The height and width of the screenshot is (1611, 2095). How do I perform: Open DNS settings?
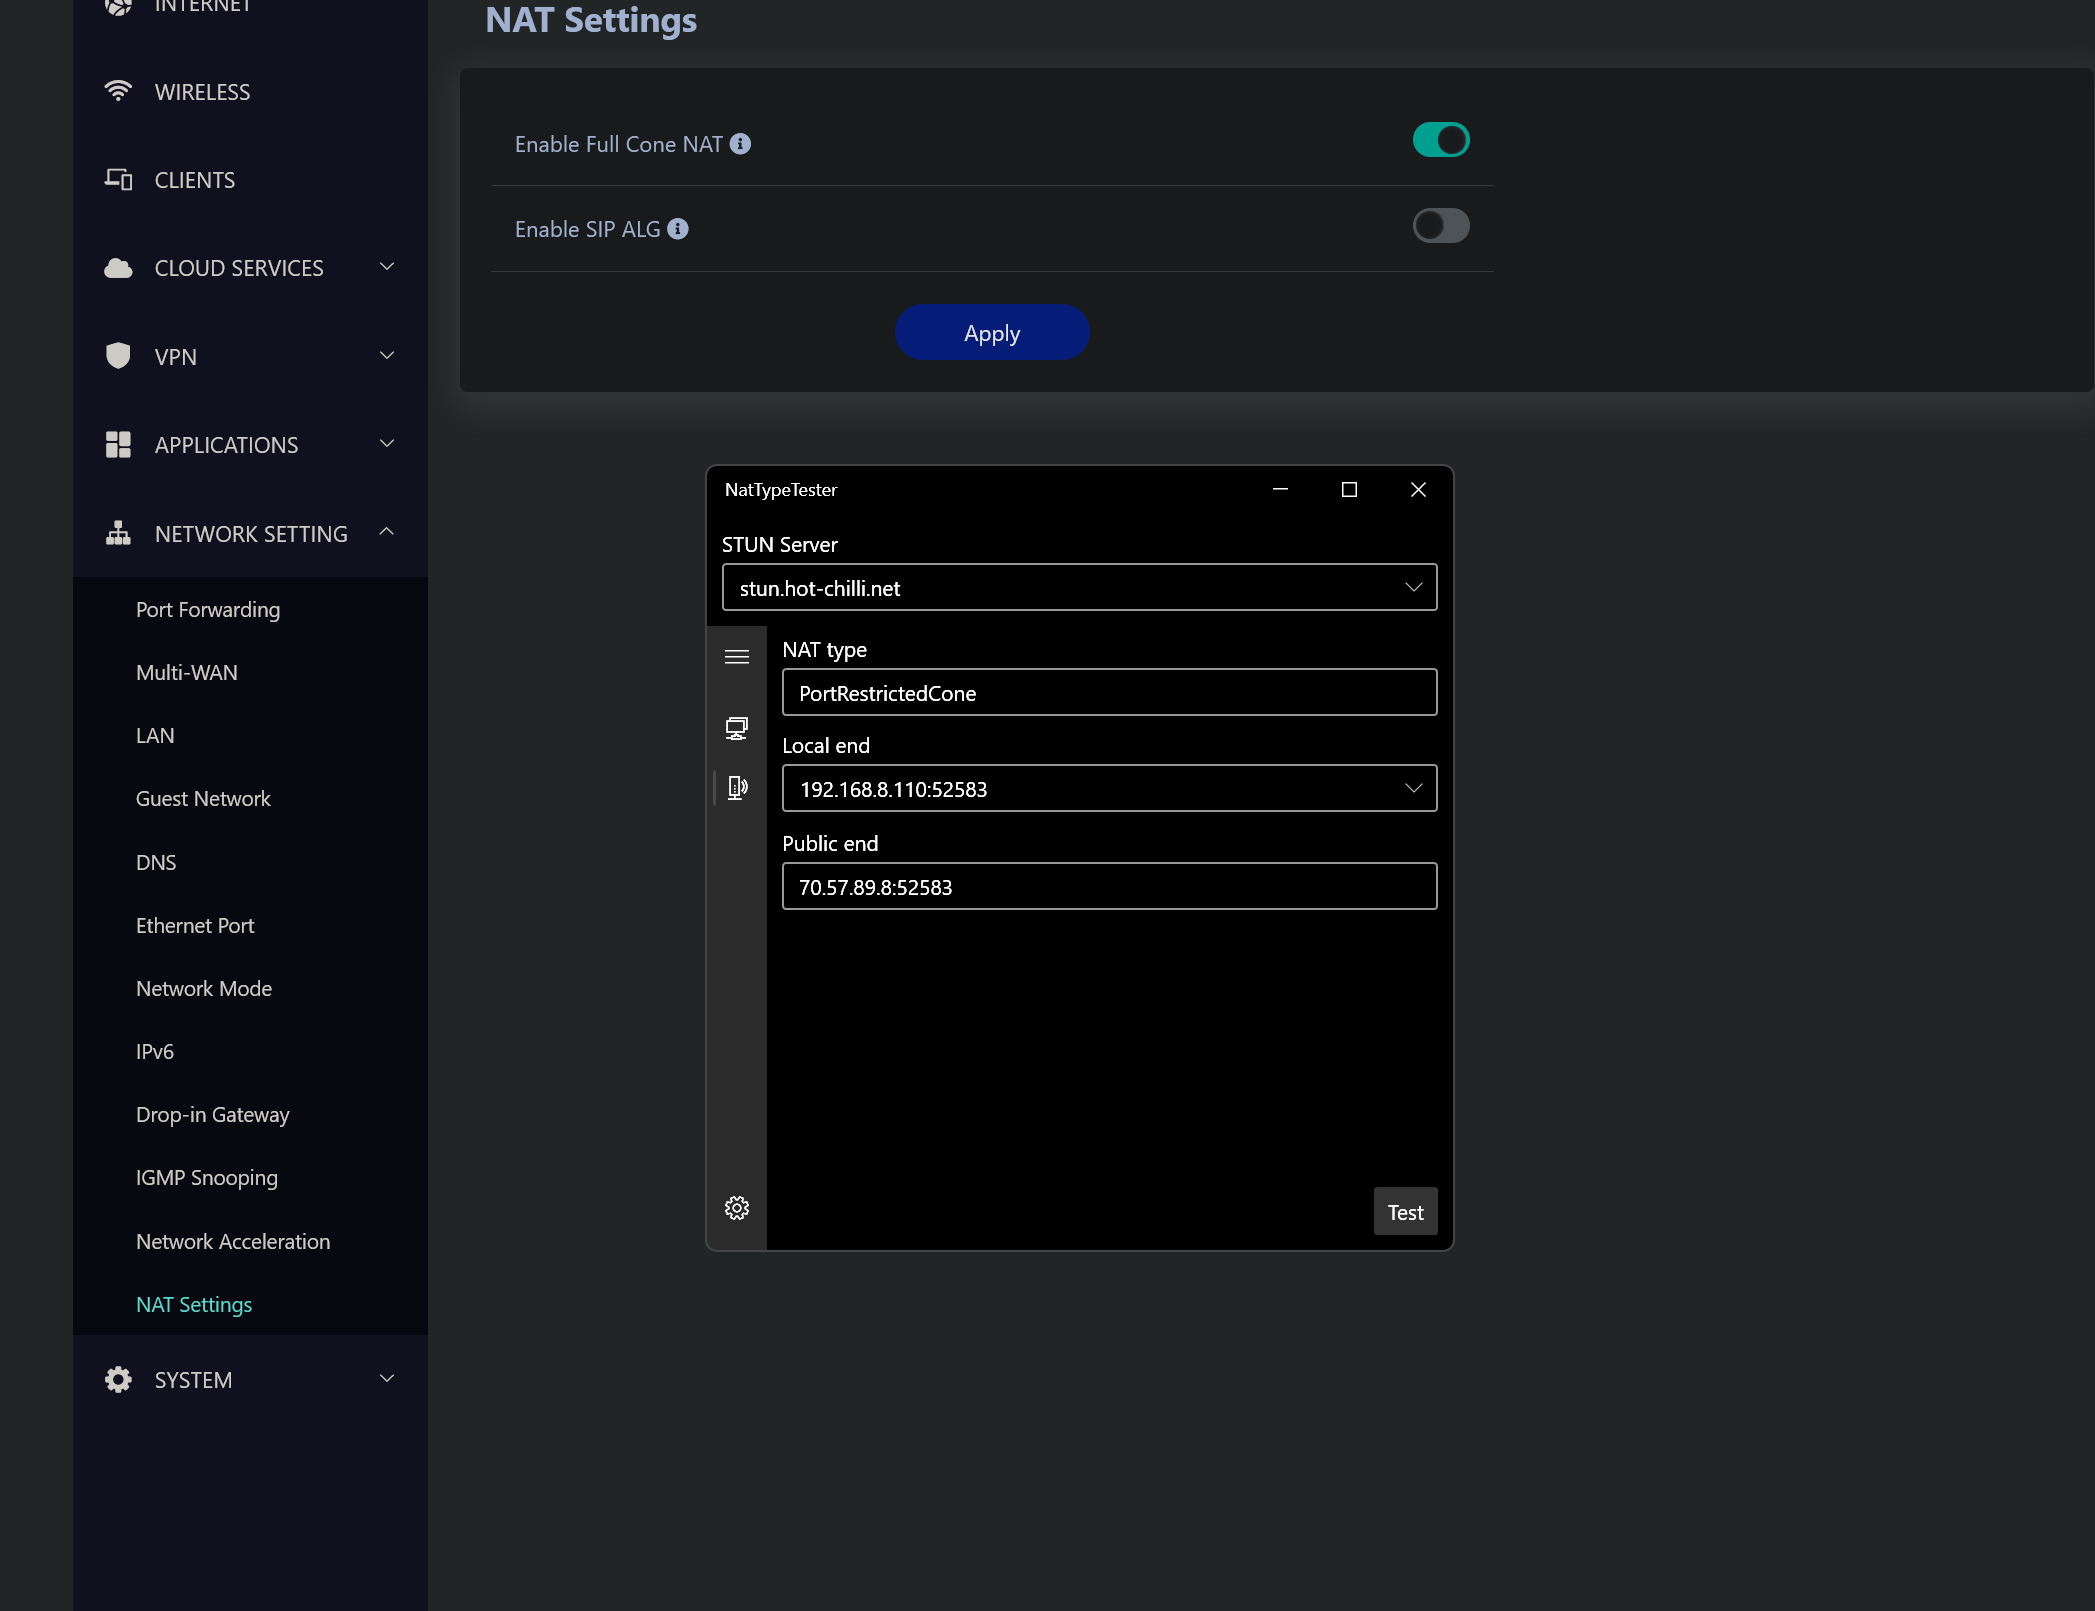(156, 863)
